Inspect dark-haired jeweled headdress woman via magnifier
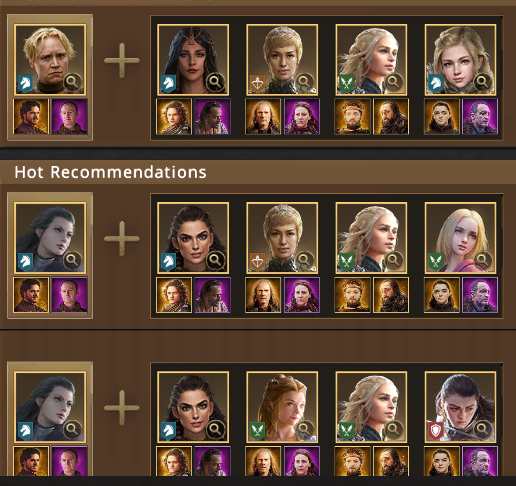 click(215, 82)
